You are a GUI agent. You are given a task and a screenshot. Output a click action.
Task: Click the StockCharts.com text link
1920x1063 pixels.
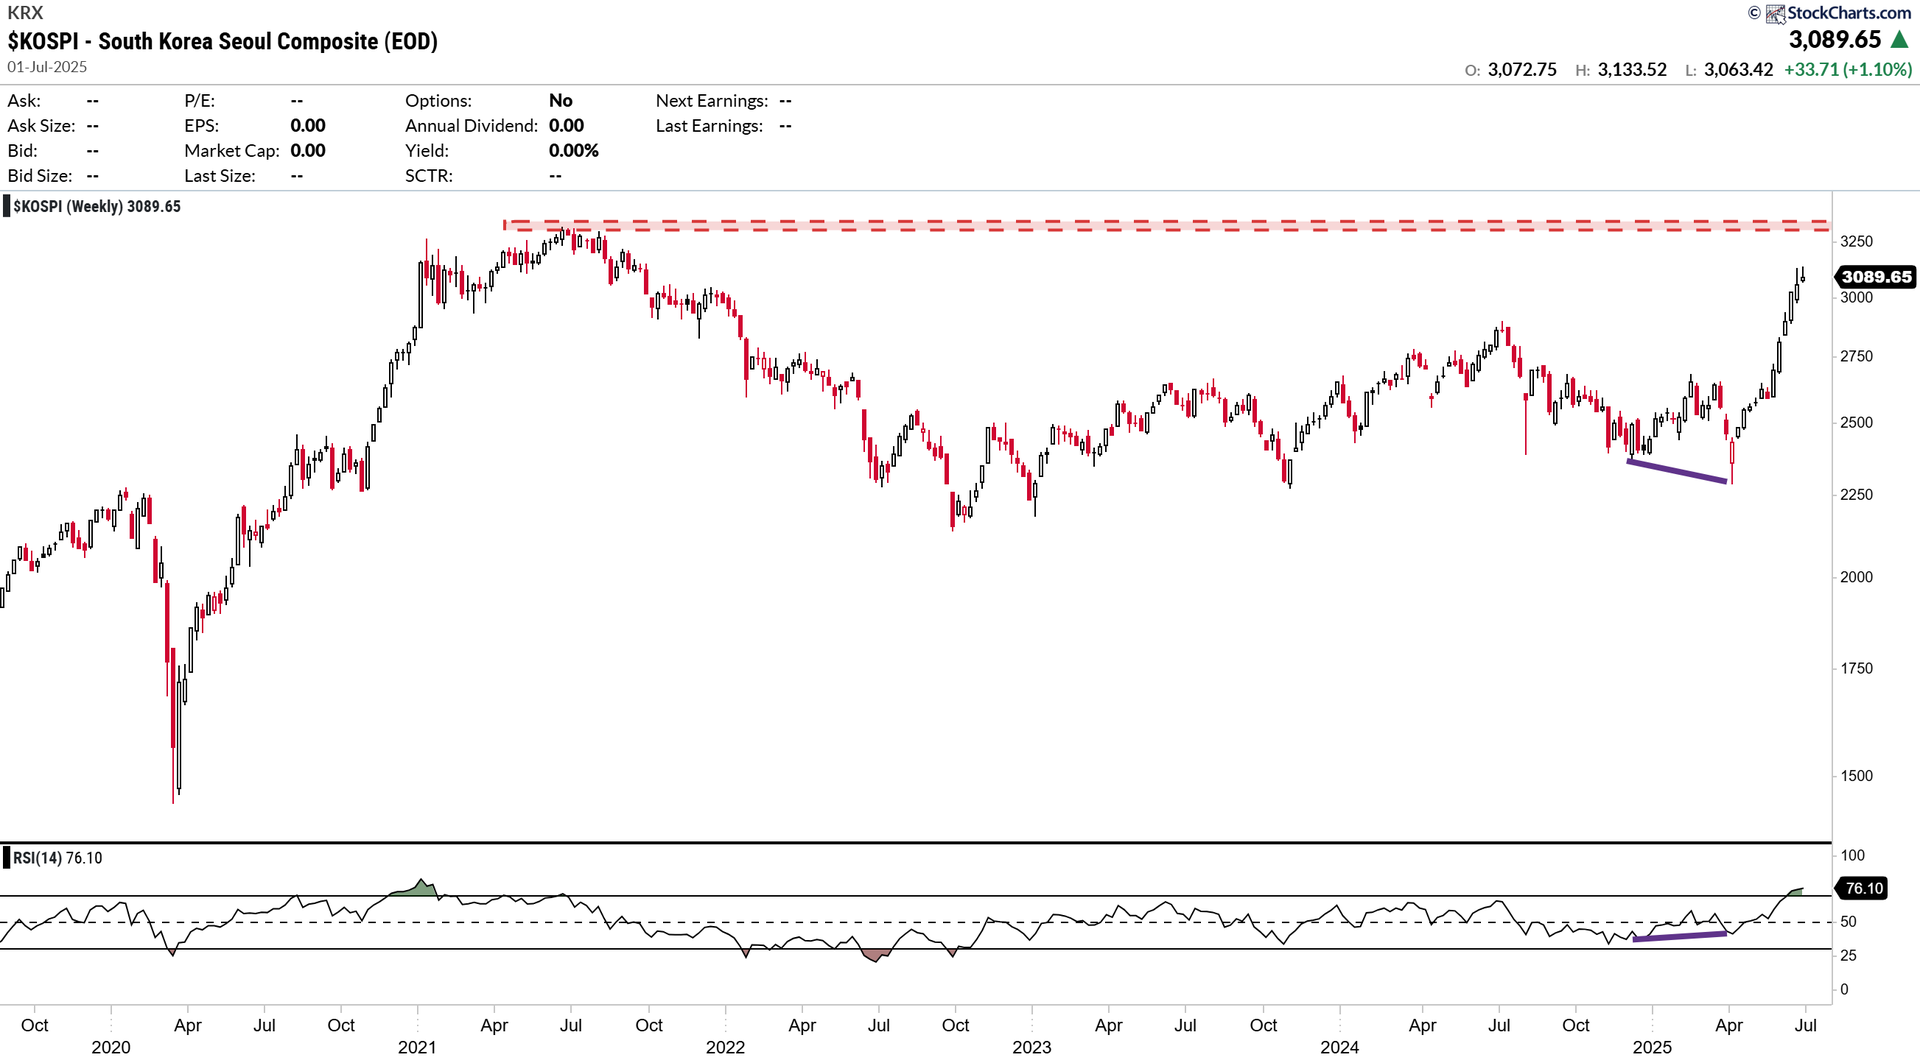pos(1848,13)
